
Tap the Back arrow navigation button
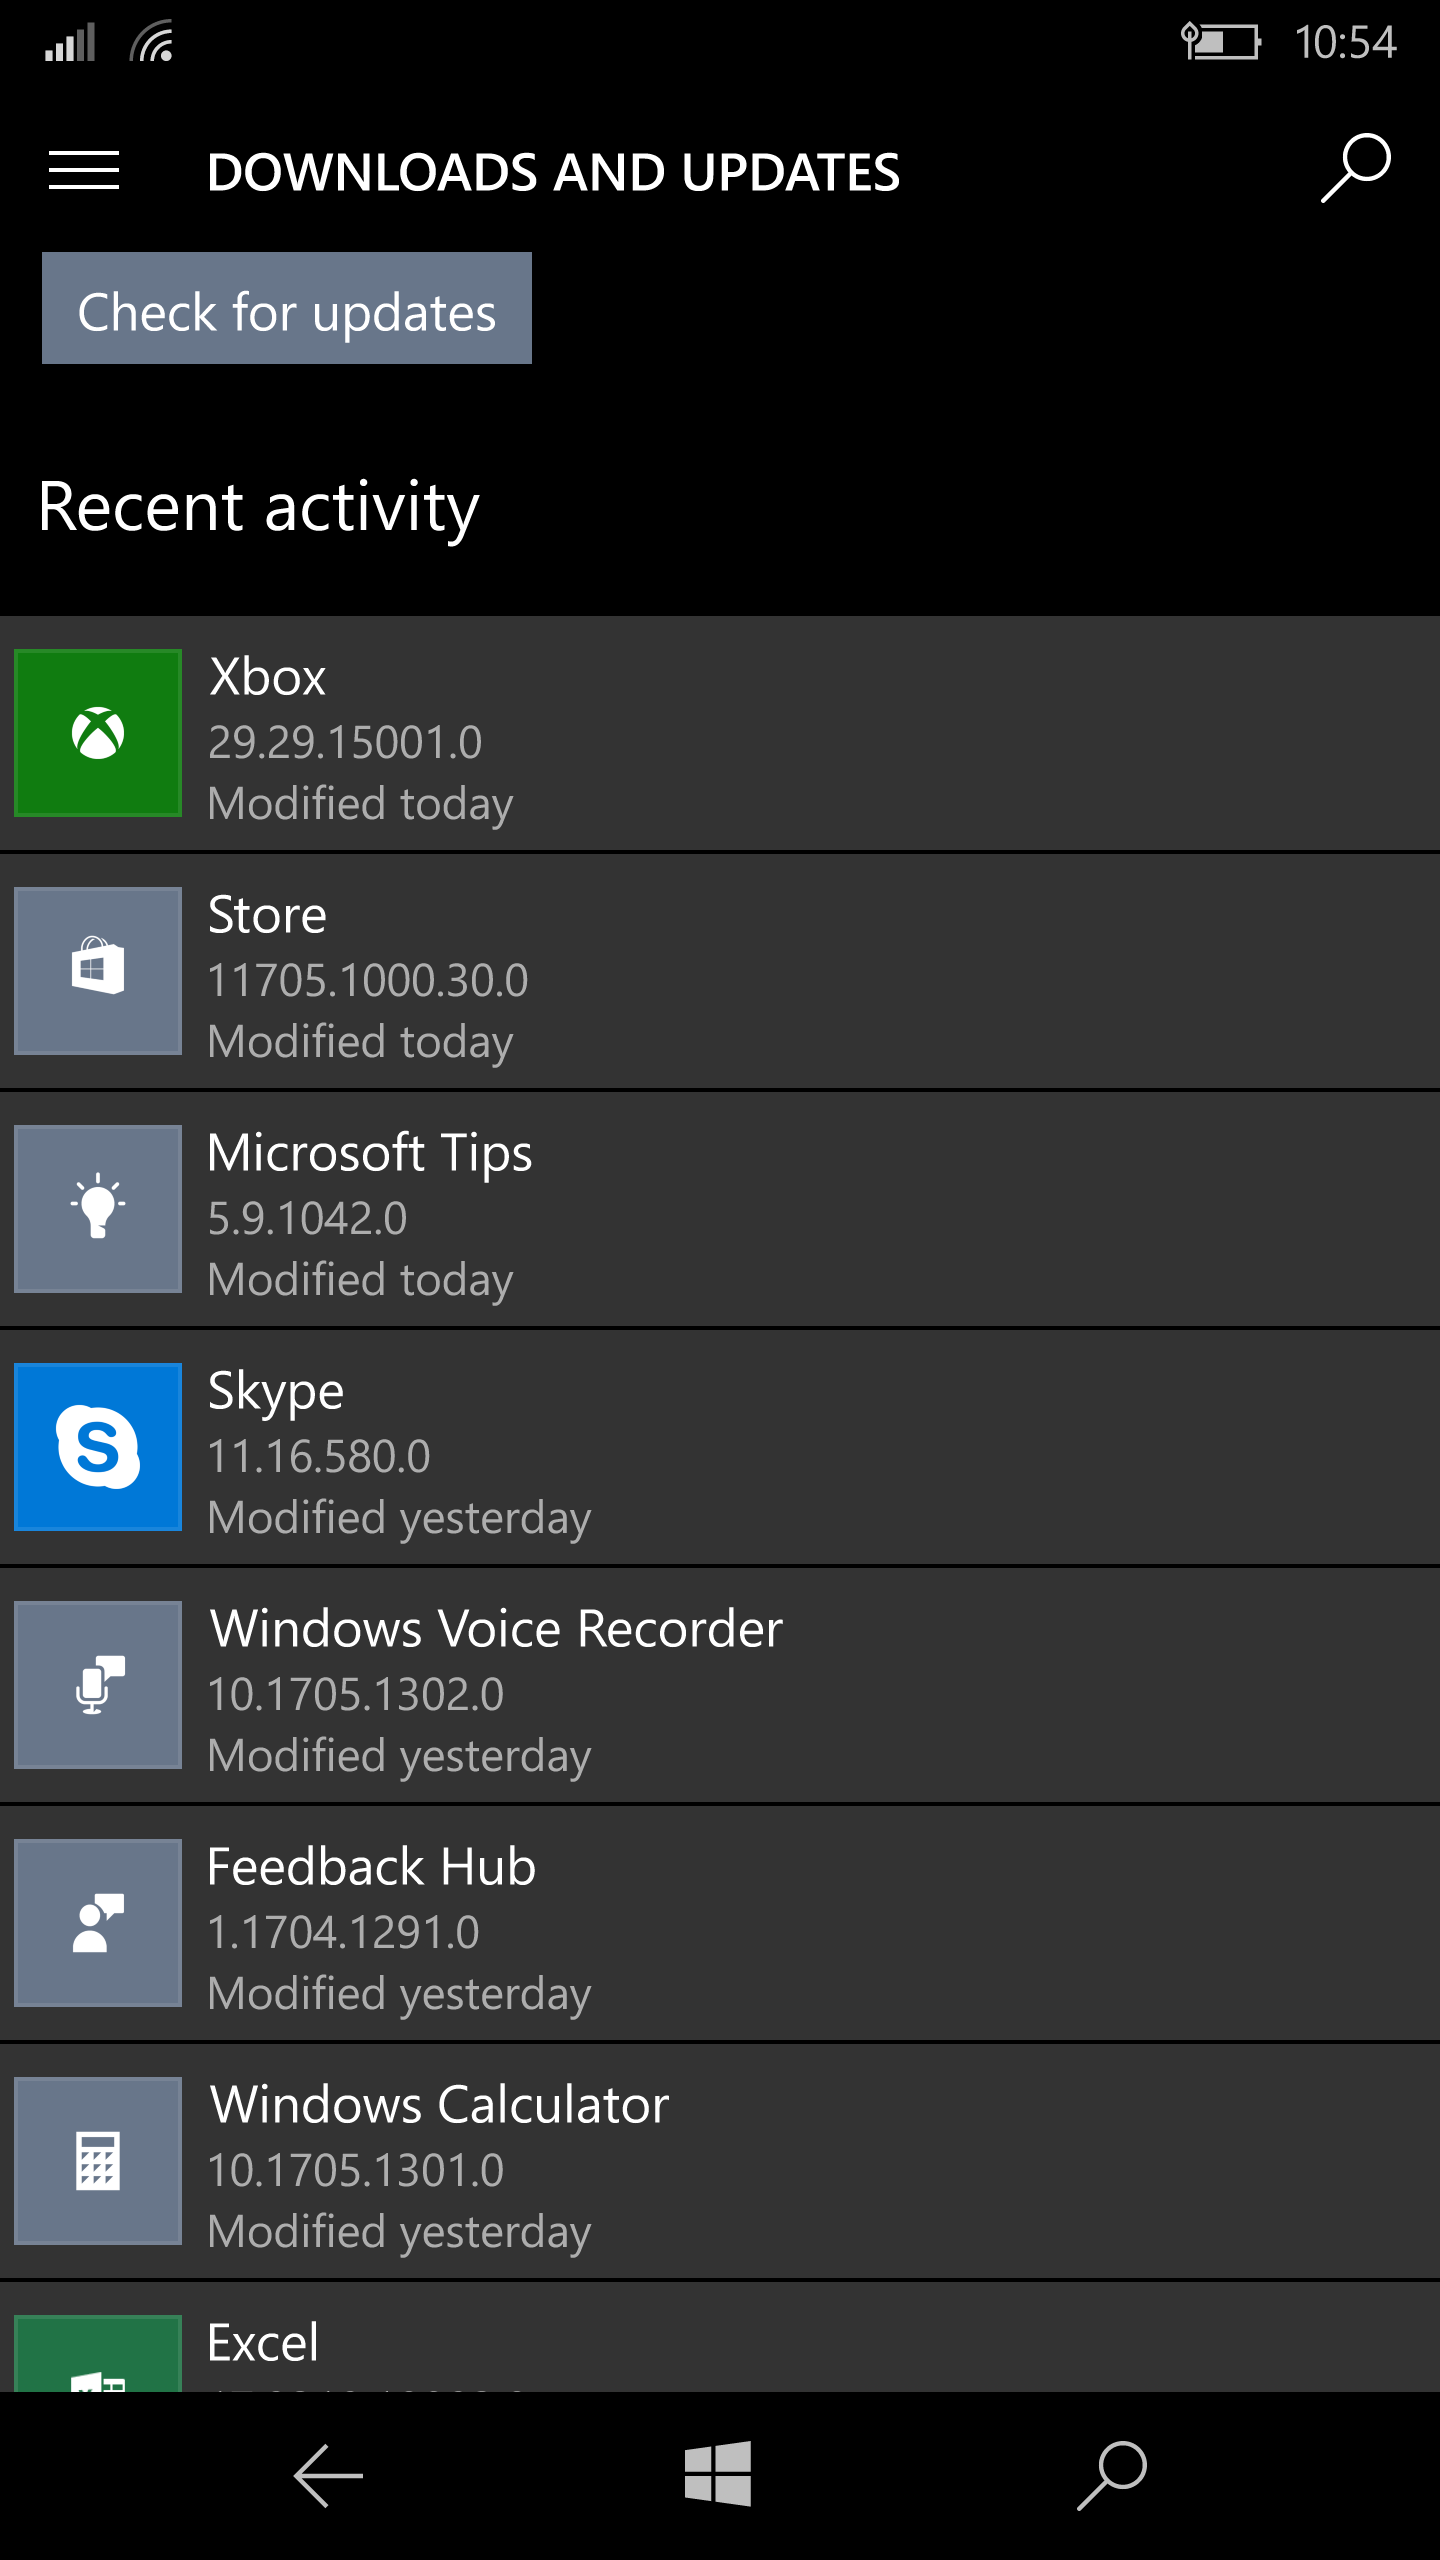point(328,2475)
